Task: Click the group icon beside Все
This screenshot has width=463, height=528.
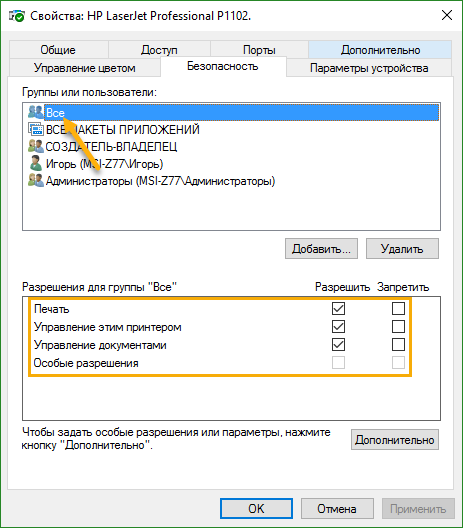Action: tap(35, 112)
